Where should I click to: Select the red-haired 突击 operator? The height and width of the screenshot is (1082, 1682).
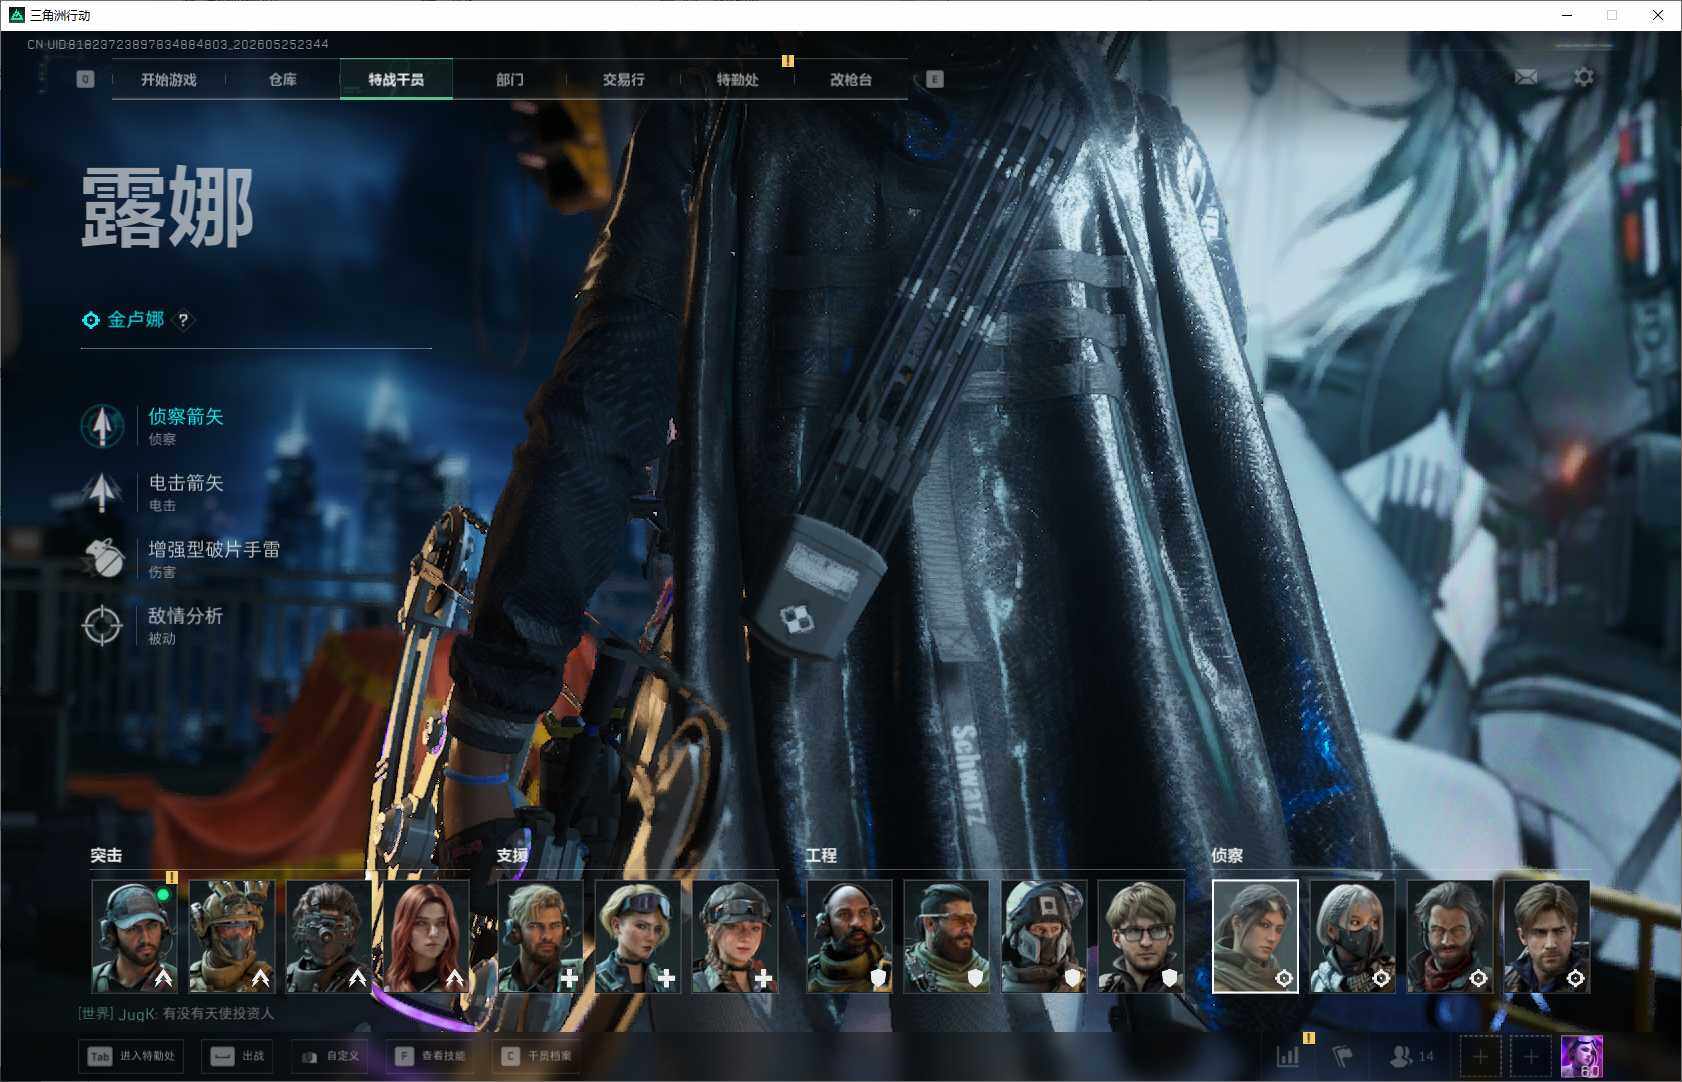point(425,936)
